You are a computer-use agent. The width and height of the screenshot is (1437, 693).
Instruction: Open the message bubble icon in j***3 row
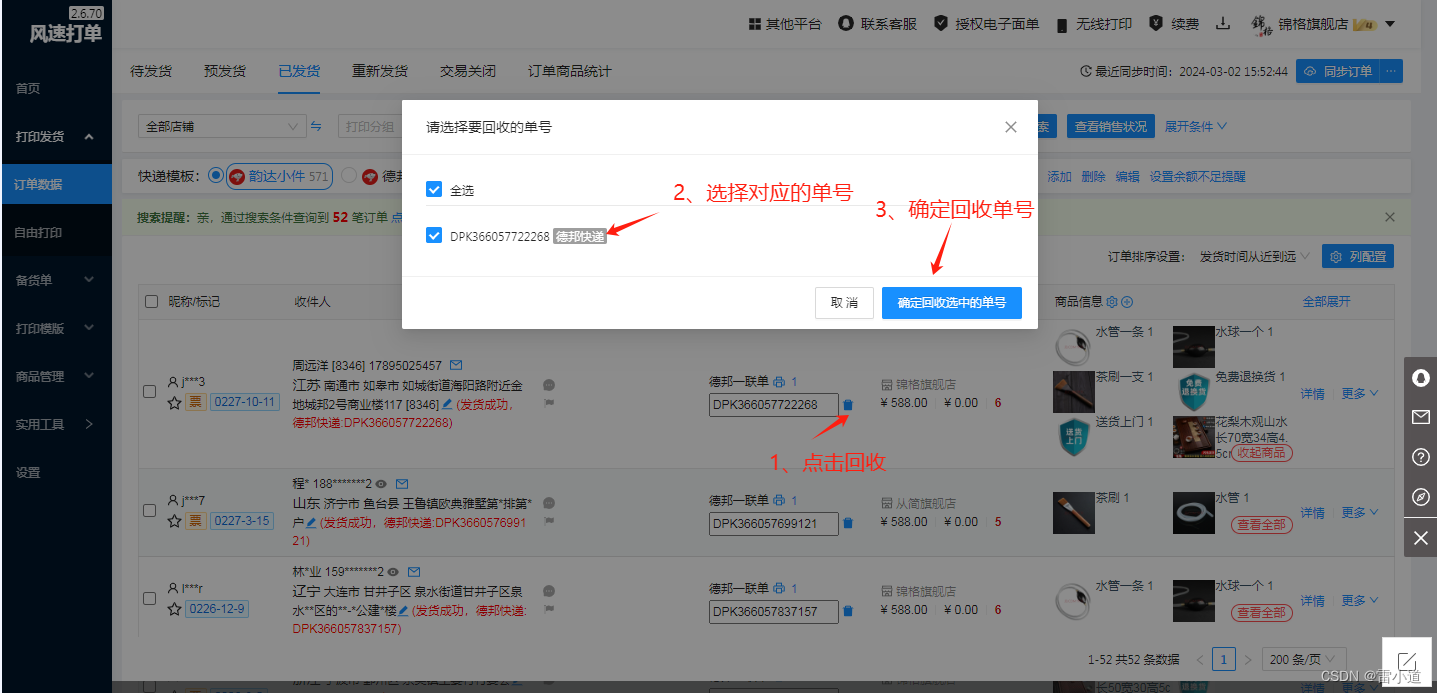[549, 385]
